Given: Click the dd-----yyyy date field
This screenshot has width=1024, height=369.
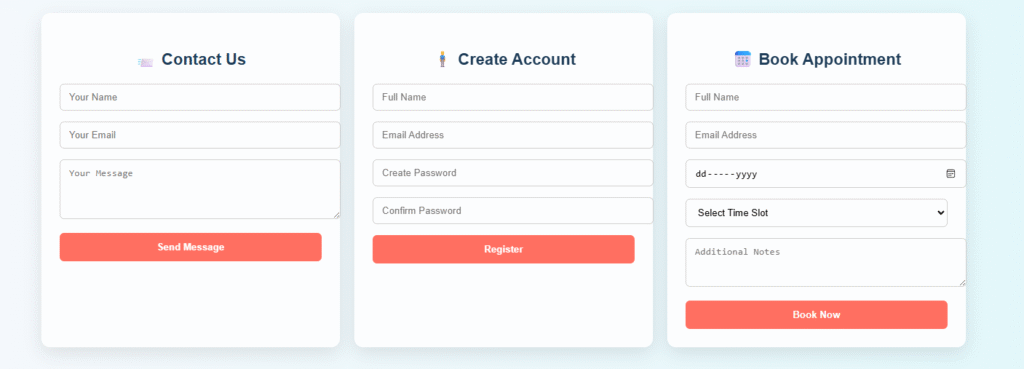Looking at the screenshot, I should (825, 174).
